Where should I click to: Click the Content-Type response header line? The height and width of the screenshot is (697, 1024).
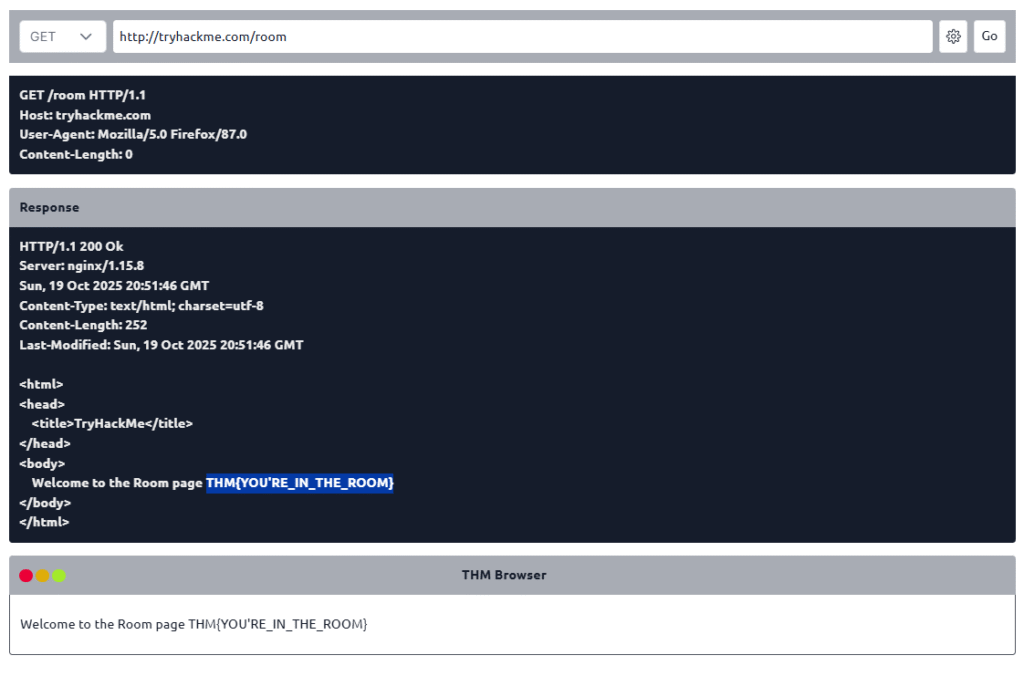141,306
